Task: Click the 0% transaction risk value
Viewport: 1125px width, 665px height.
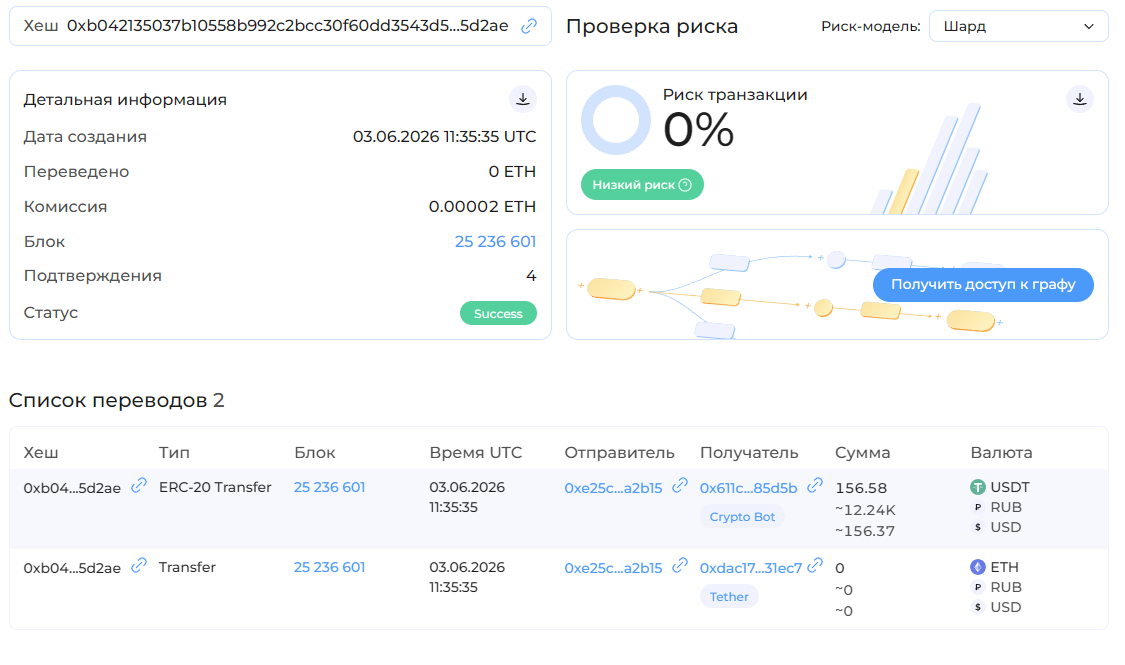Action: [698, 130]
